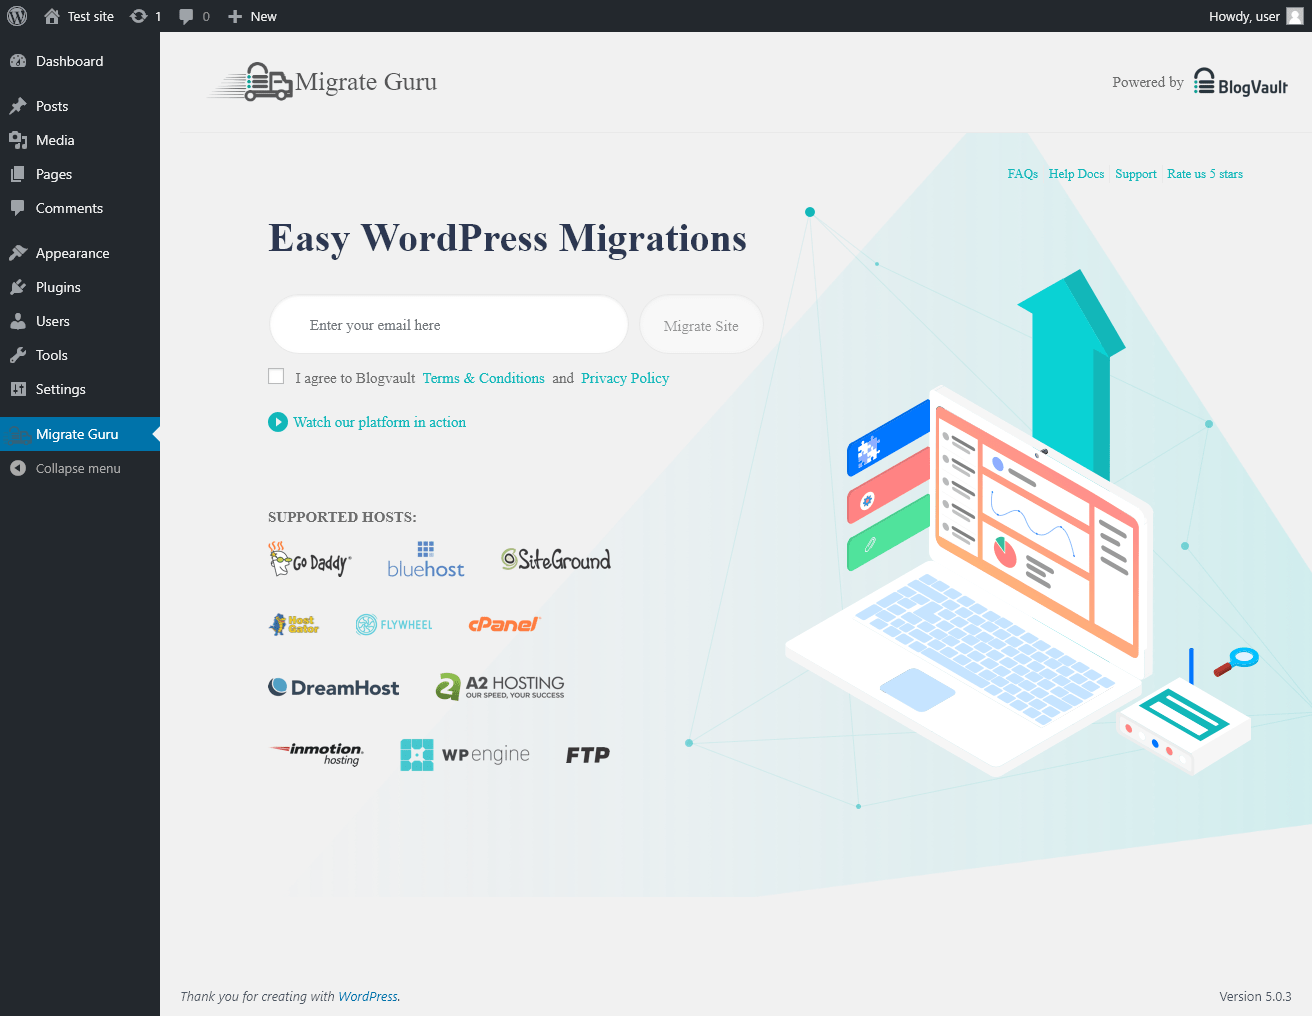Click the Migrate Site button
This screenshot has height=1016, width=1312.
point(701,325)
